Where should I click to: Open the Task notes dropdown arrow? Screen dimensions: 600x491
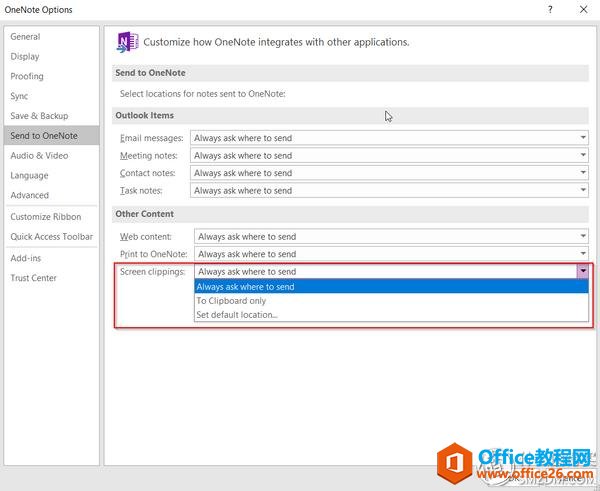tap(583, 191)
